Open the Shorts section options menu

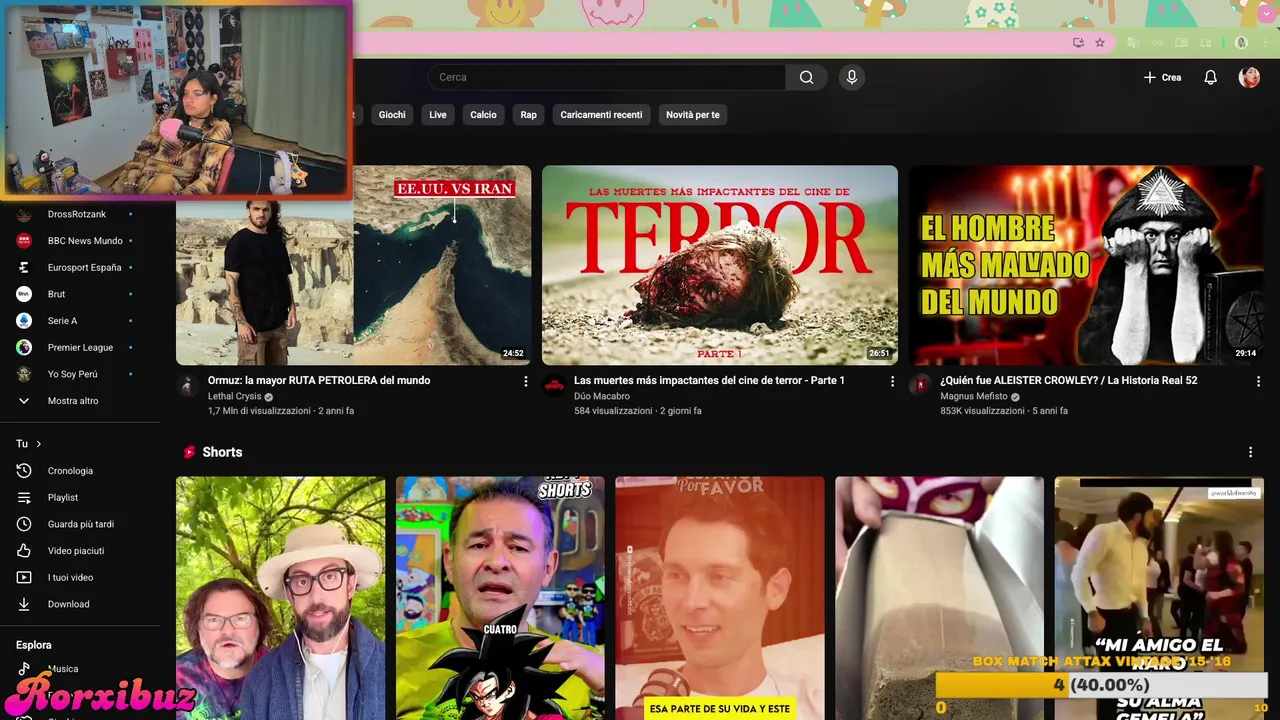click(1250, 452)
